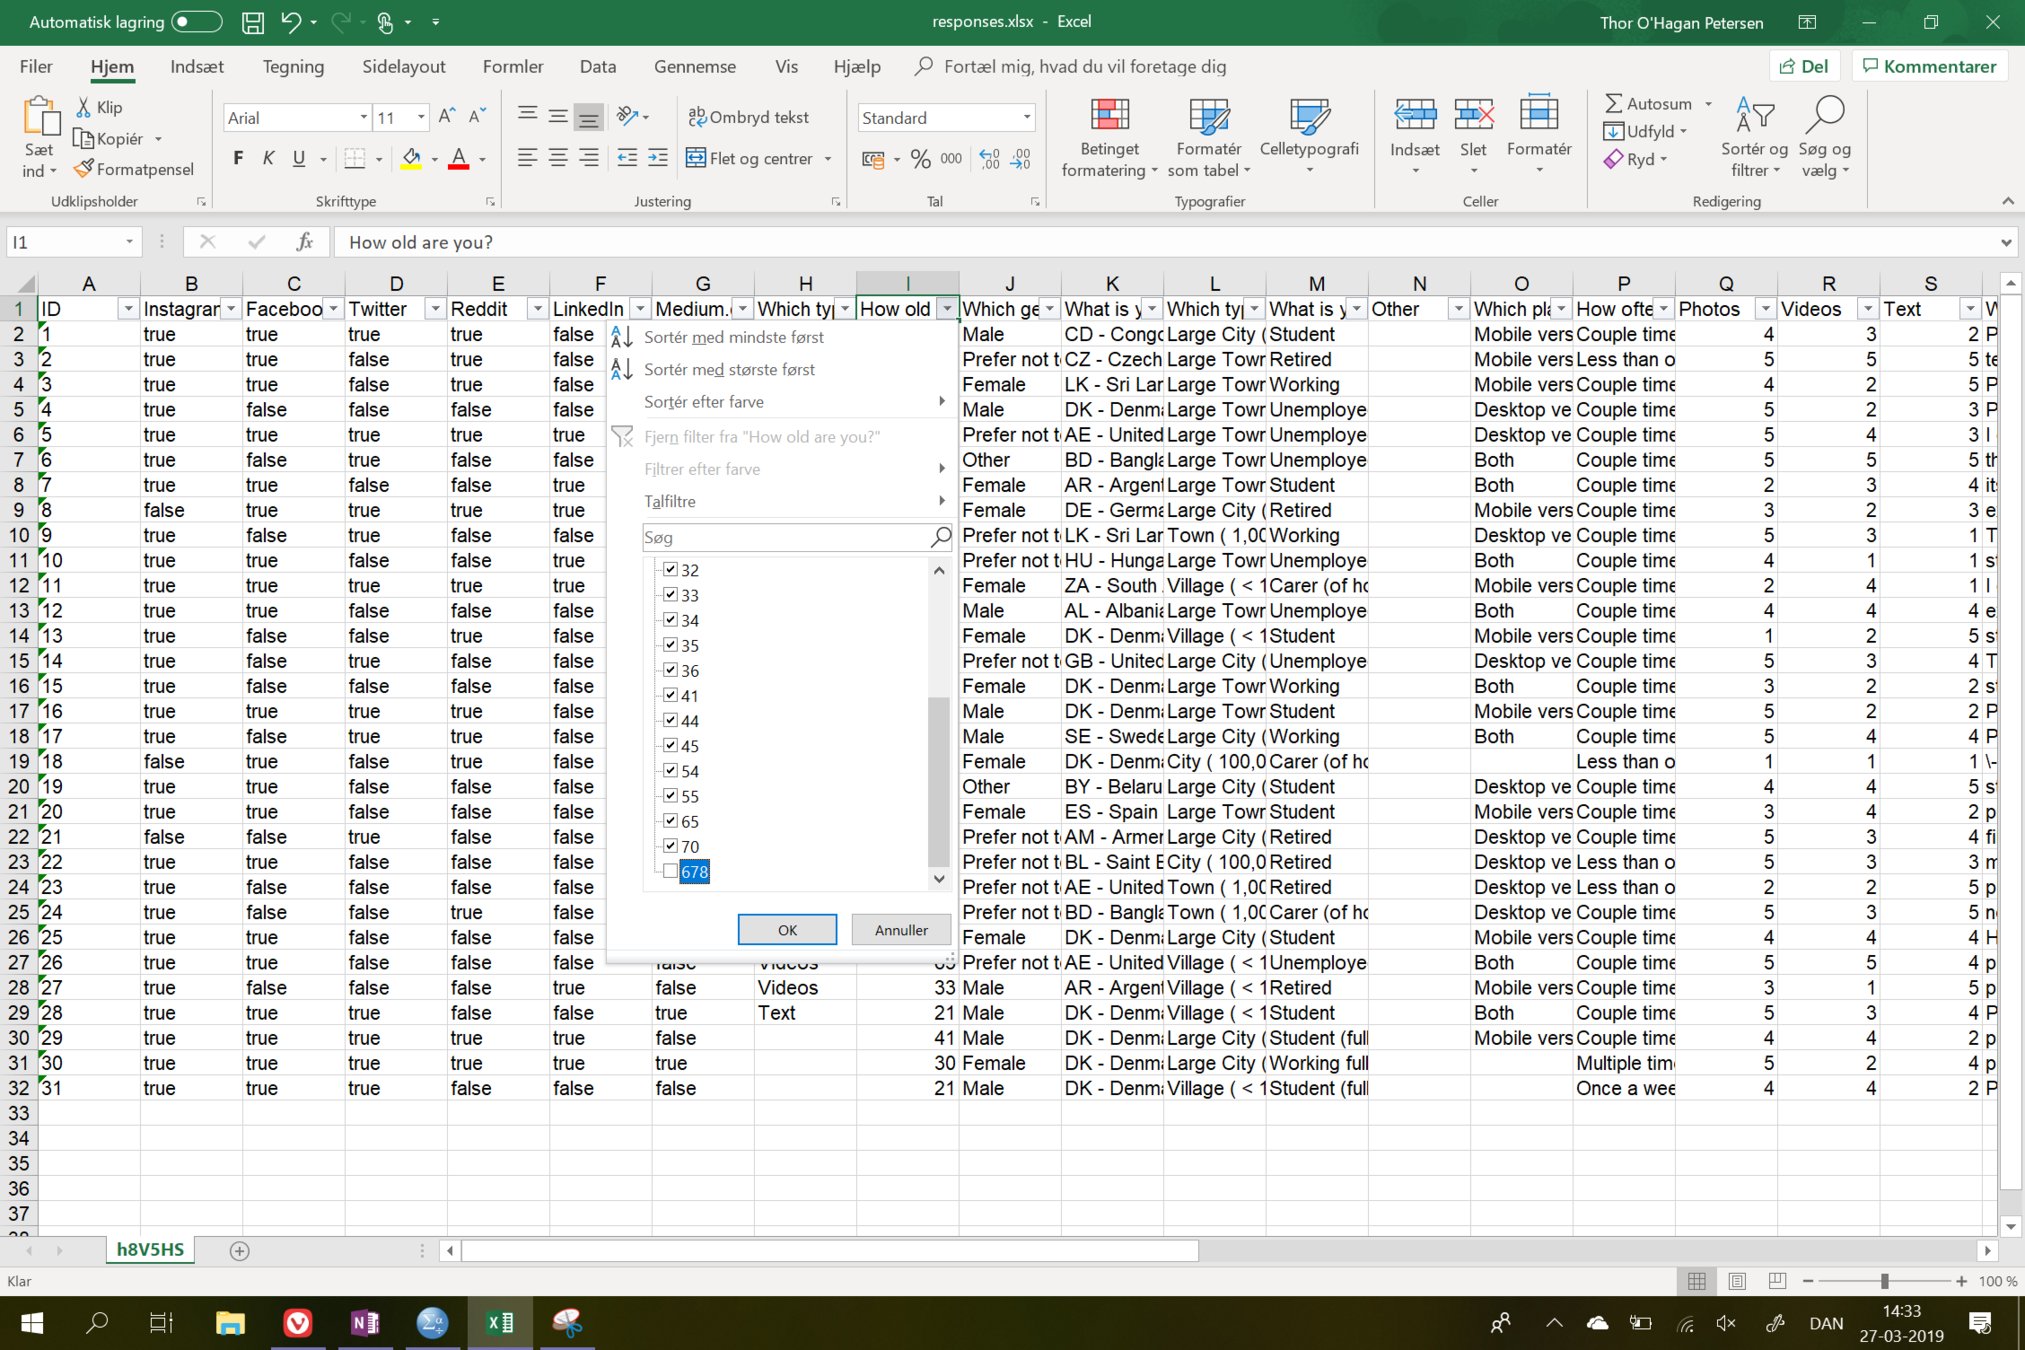Check the 678 filter checkbox
This screenshot has width=2025, height=1350.
pos(671,871)
